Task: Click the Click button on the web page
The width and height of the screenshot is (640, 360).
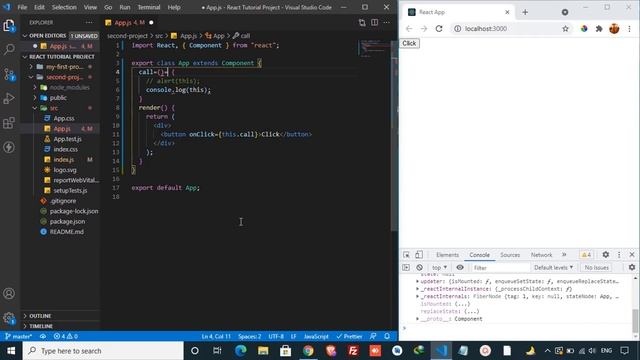Action: [x=409, y=43]
